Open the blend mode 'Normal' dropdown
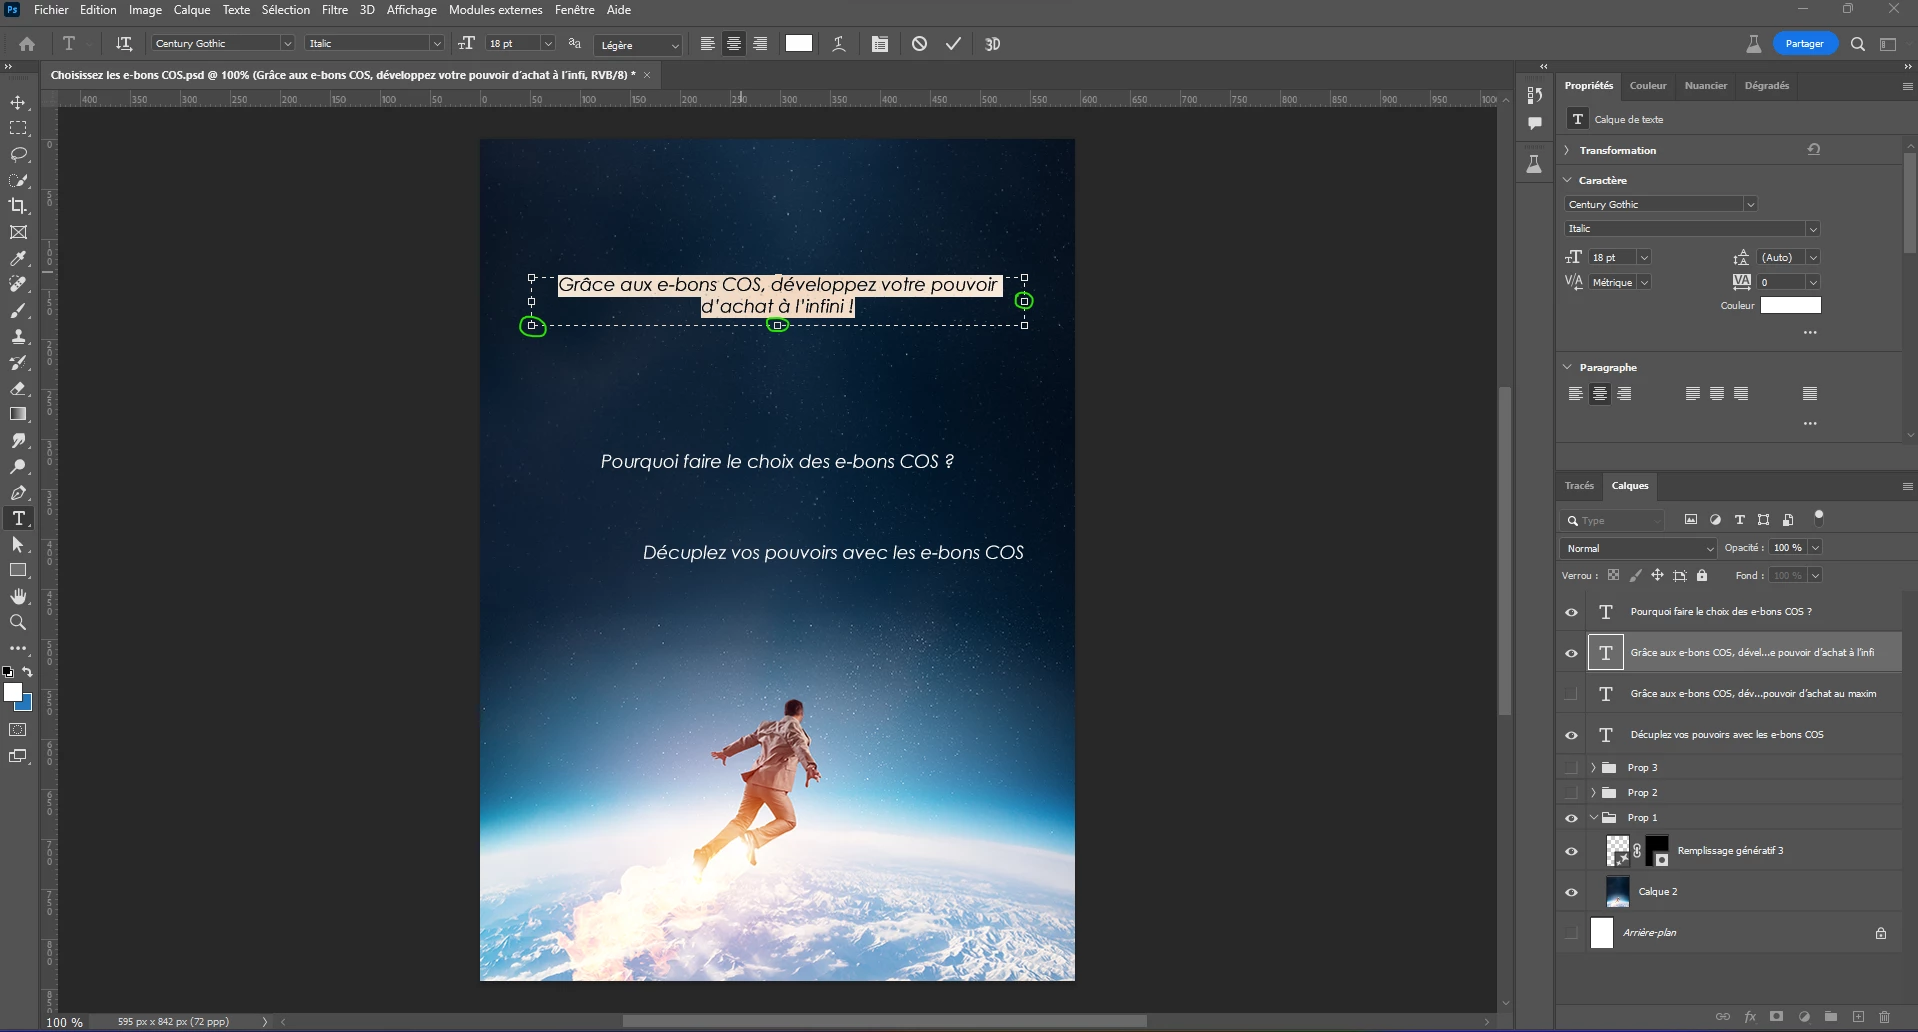Viewport: 1918px width, 1032px height. pyautogui.click(x=1637, y=548)
